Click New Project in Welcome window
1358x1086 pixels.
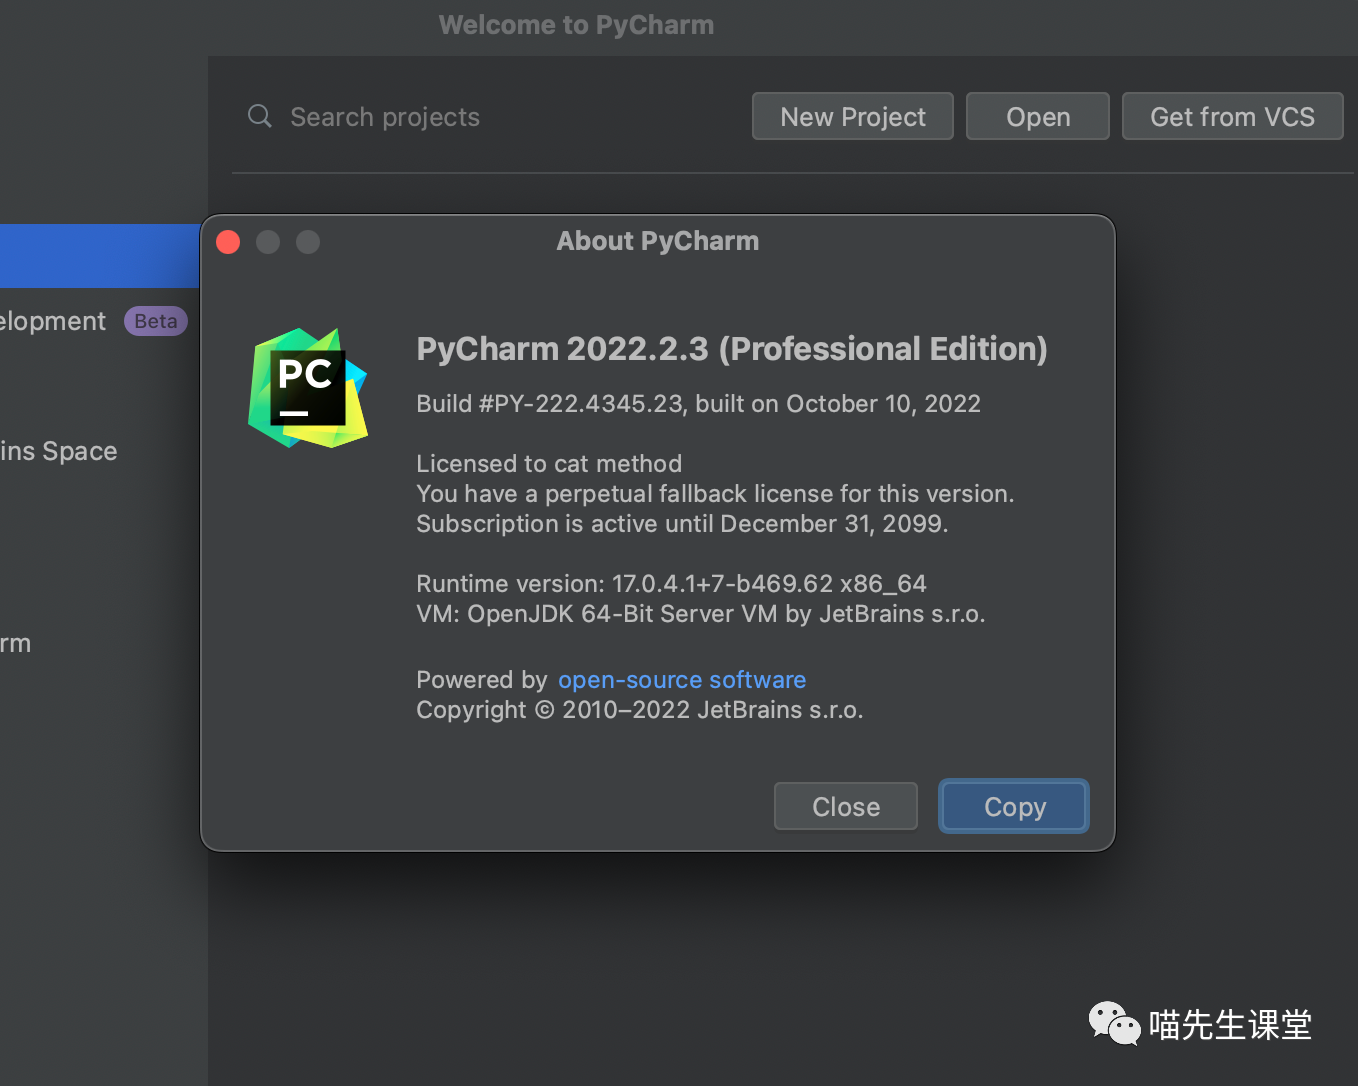pos(853,117)
